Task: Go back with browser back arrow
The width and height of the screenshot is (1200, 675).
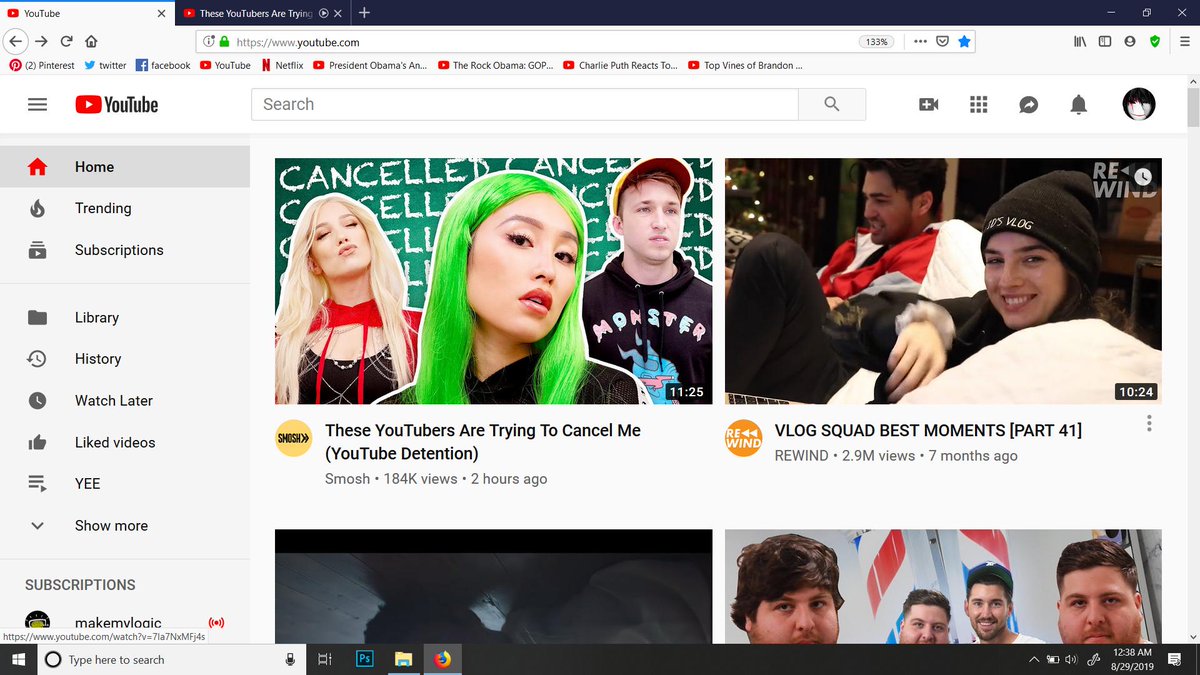Action: (x=15, y=42)
